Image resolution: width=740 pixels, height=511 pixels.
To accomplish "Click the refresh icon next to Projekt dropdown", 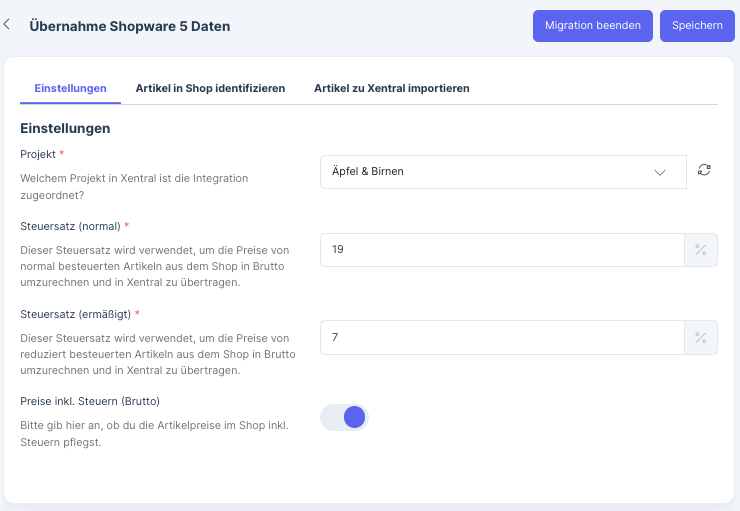I will point(704,171).
